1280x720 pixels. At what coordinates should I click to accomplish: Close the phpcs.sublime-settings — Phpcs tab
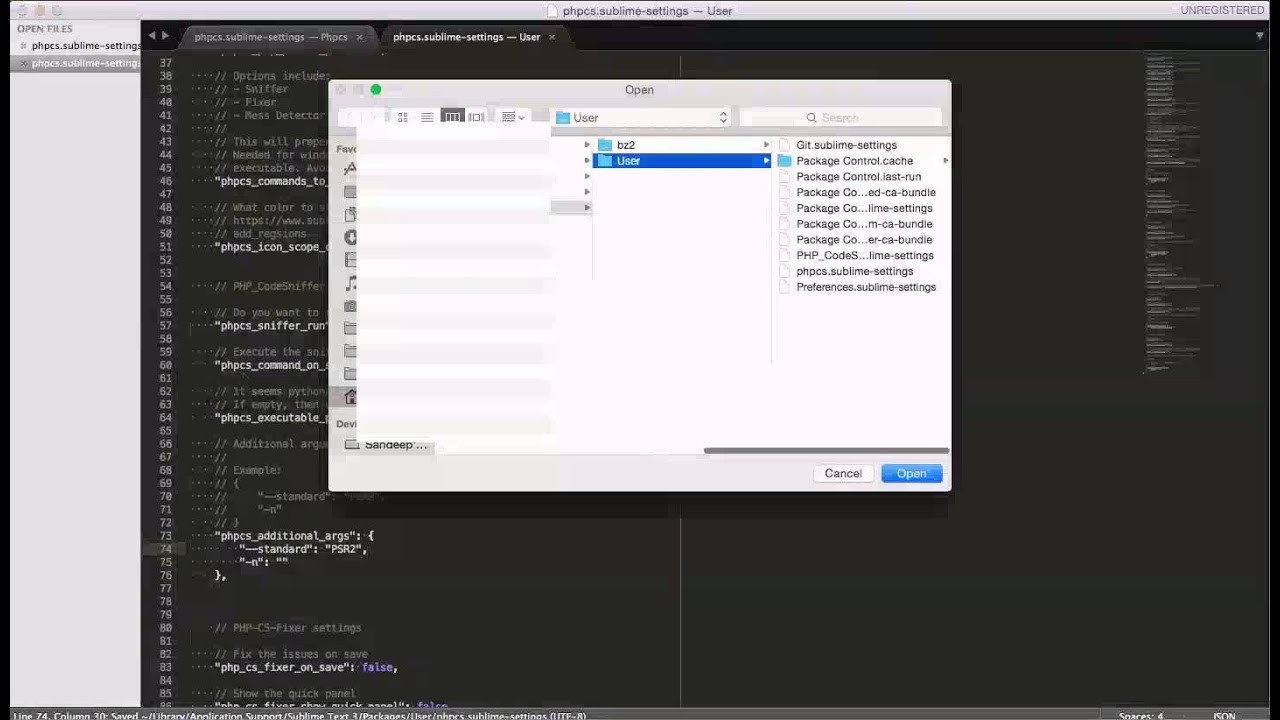pyautogui.click(x=360, y=37)
